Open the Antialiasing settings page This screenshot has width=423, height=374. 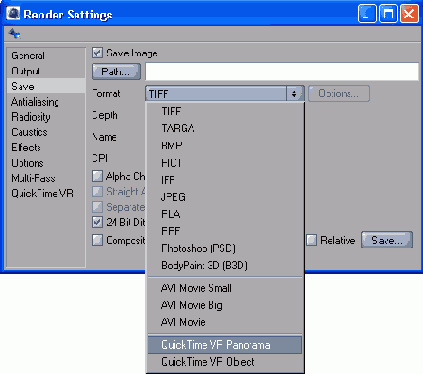pyautogui.click(x=46, y=102)
